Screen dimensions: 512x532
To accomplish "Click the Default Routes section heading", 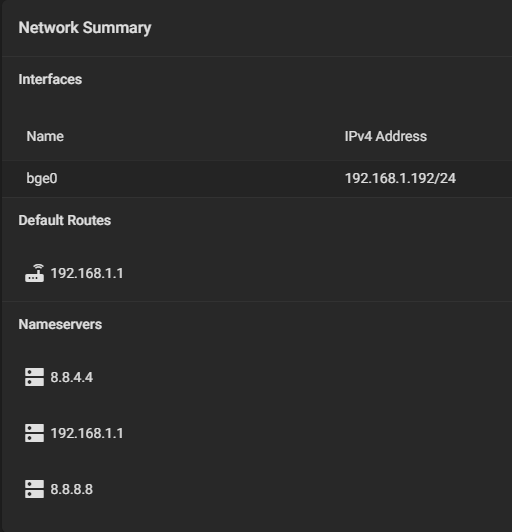I will tap(65, 220).
